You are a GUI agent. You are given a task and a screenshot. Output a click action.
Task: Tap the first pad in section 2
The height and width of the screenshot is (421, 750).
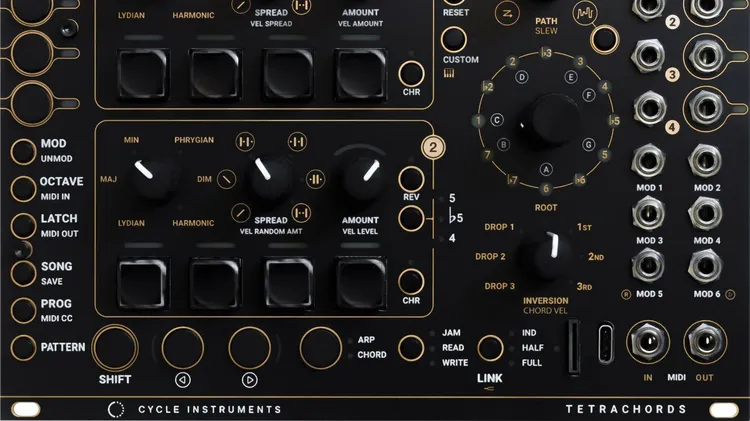143,283
